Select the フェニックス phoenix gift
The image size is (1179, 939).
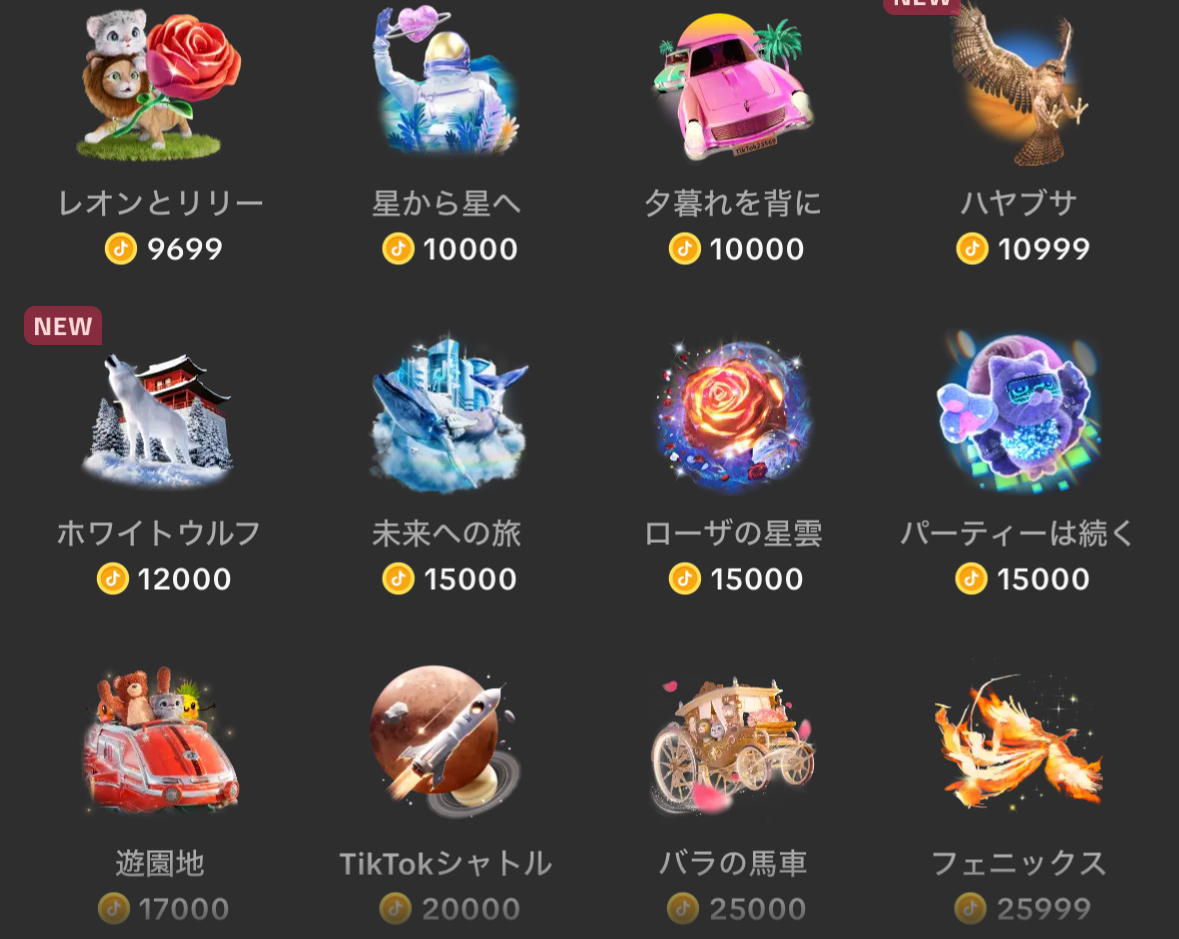pos(1019,741)
